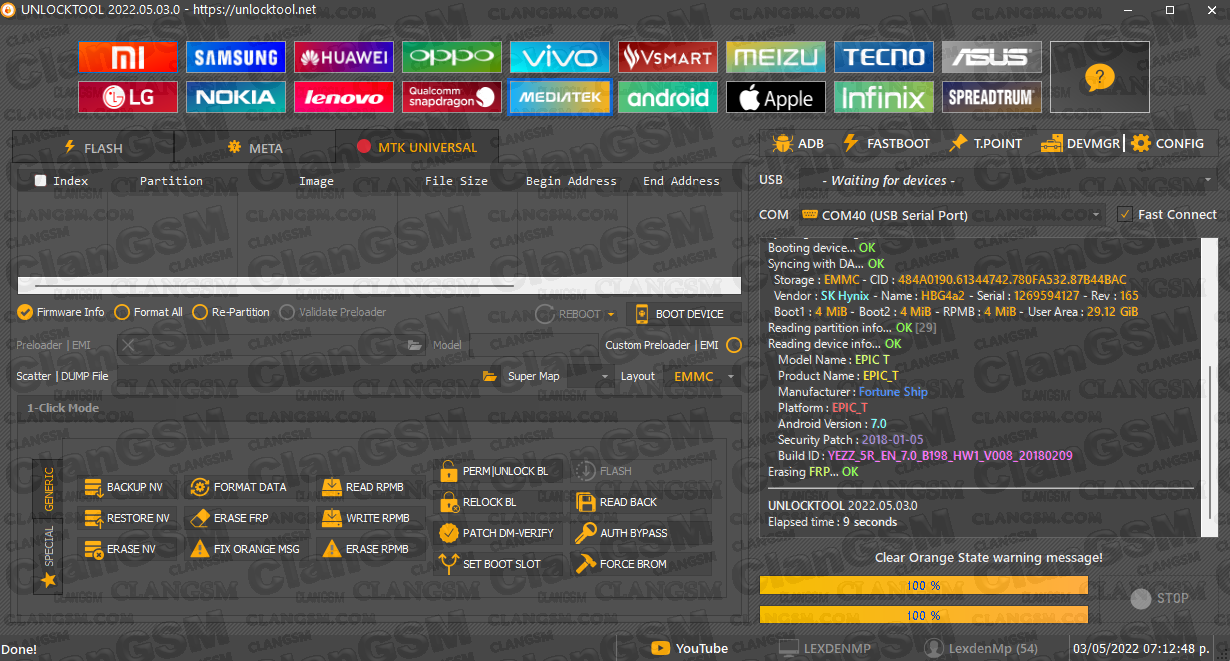Viewport: 1230px width, 661px height.
Task: Select the Xiaomi MI brand logo
Action: (128, 57)
